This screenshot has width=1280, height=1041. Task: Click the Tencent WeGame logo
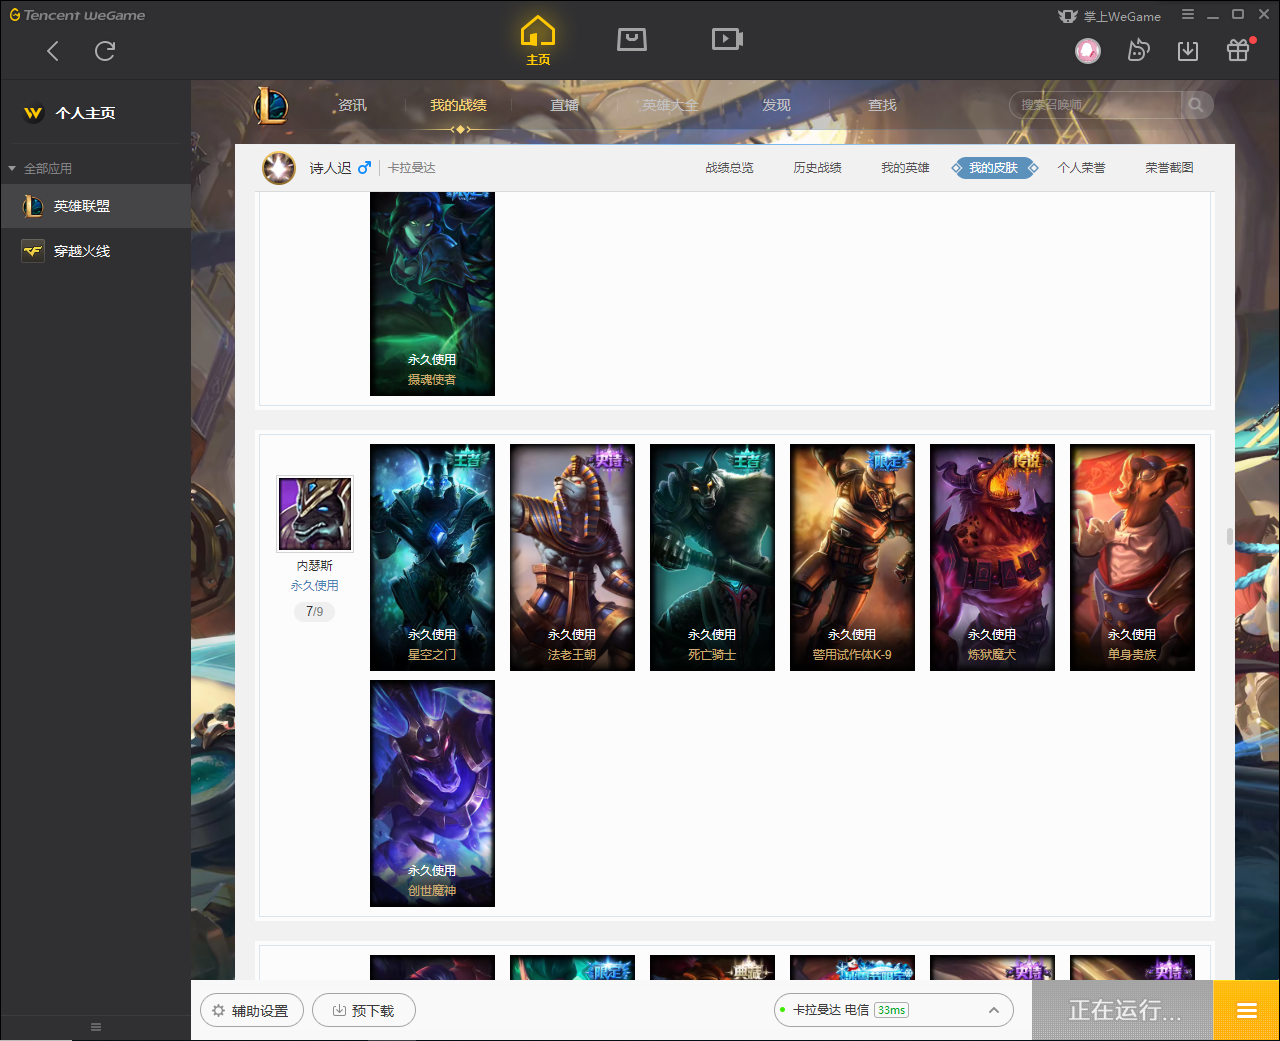(77, 15)
